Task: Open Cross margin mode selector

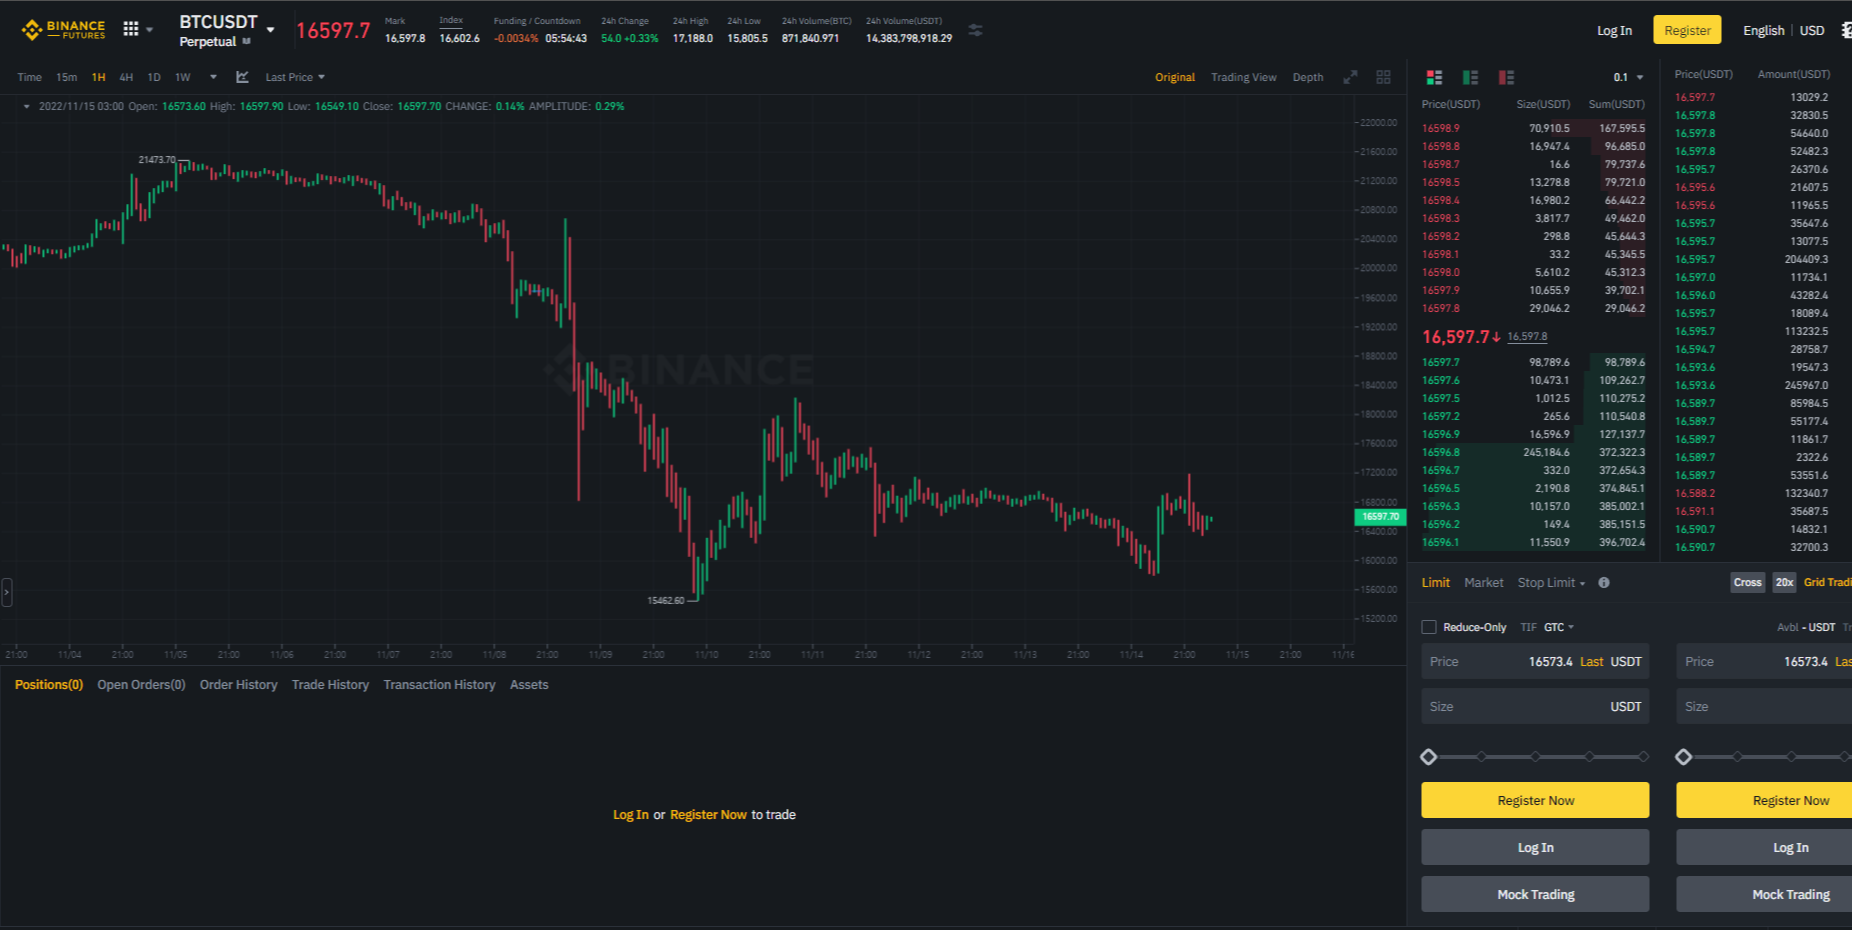Action: (1747, 582)
